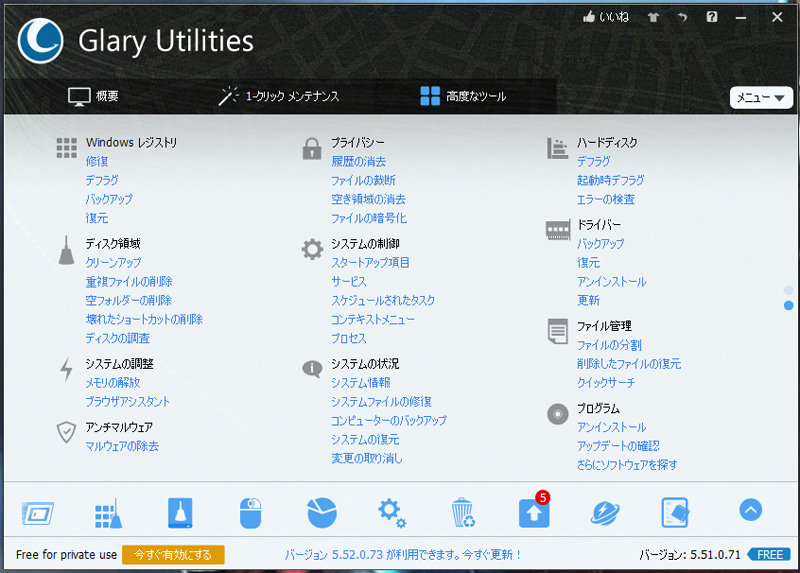Click the アンチマルウェア shield icon
Screen dimensions: 800x573
click(x=66, y=432)
